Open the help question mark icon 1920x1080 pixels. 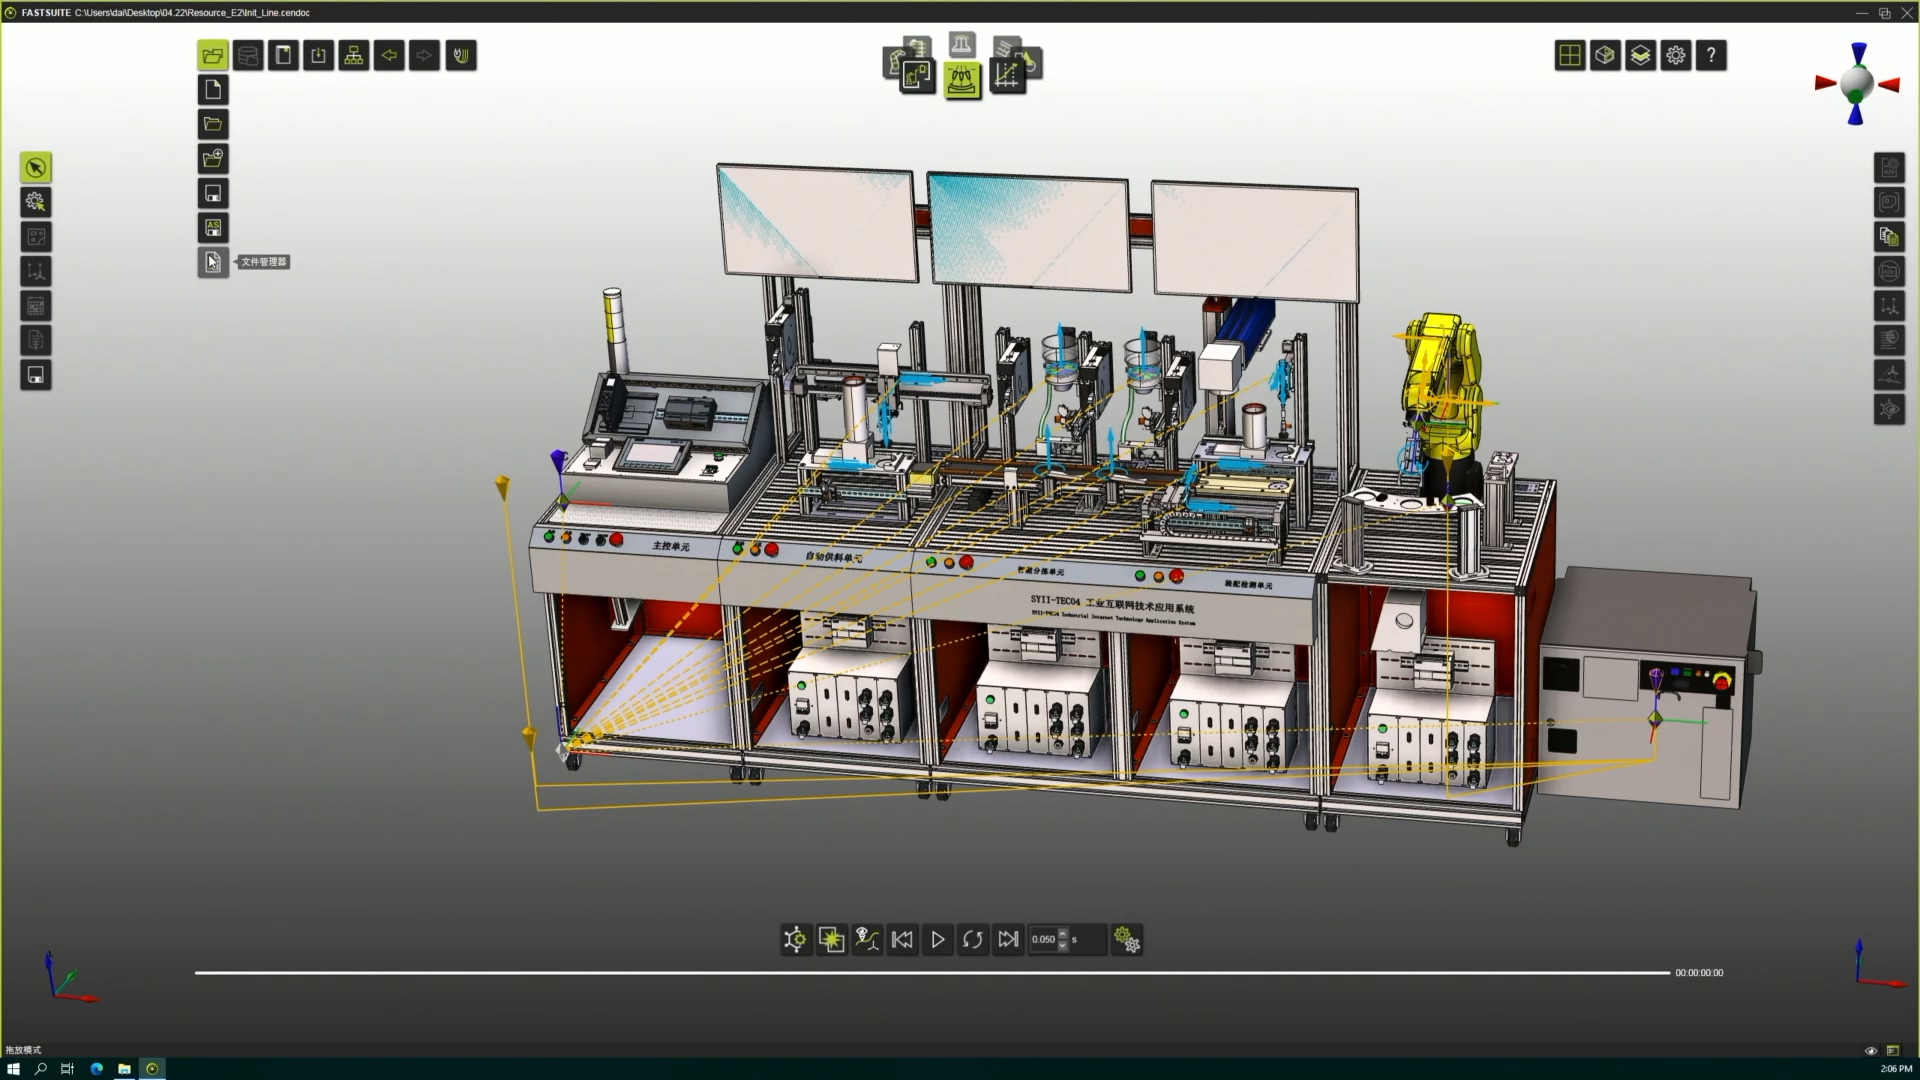(x=1711, y=56)
